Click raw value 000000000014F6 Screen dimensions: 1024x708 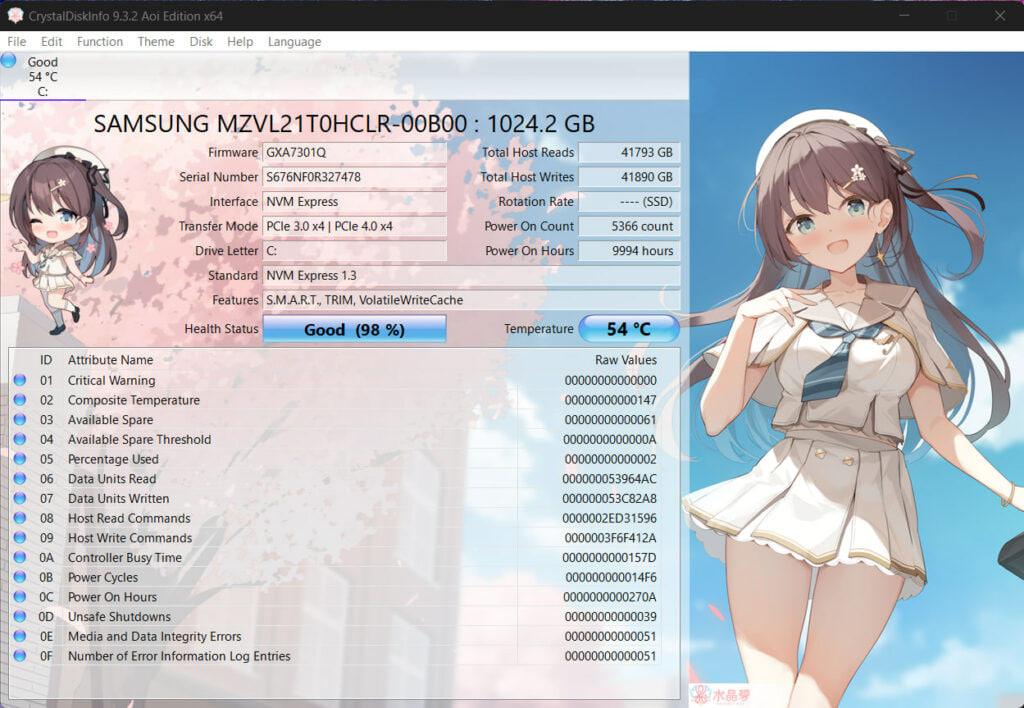610,577
